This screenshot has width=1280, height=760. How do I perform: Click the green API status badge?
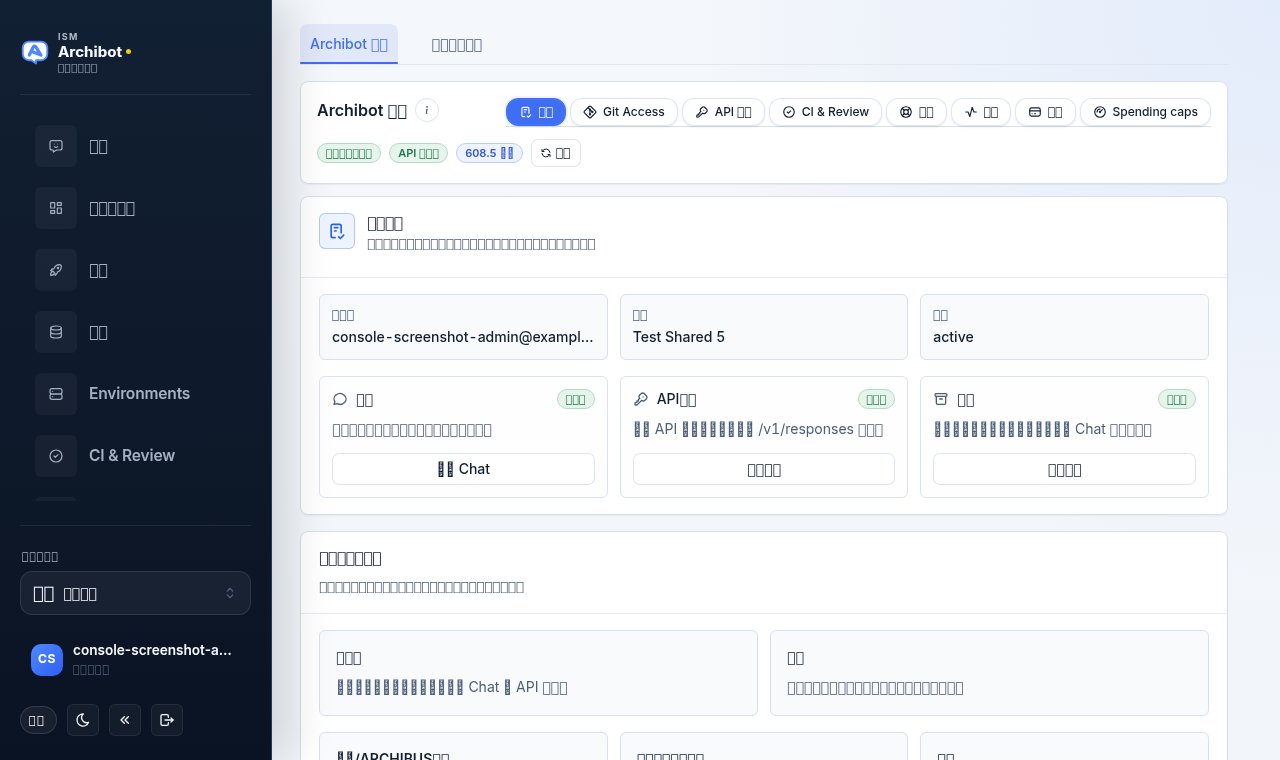pyautogui.click(x=418, y=153)
